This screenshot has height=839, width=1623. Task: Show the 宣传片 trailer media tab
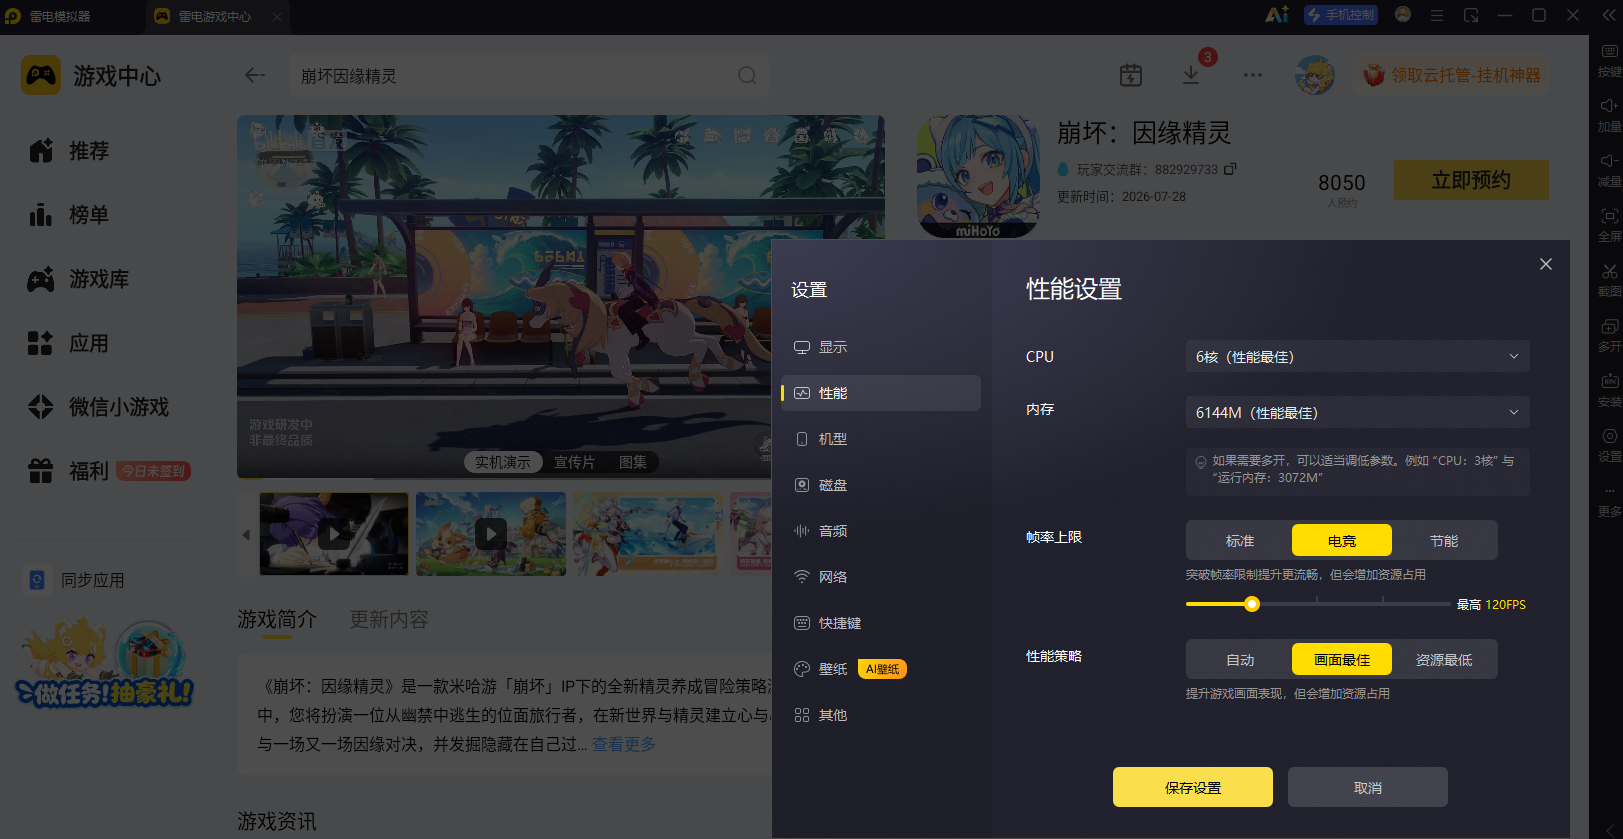coord(574,462)
